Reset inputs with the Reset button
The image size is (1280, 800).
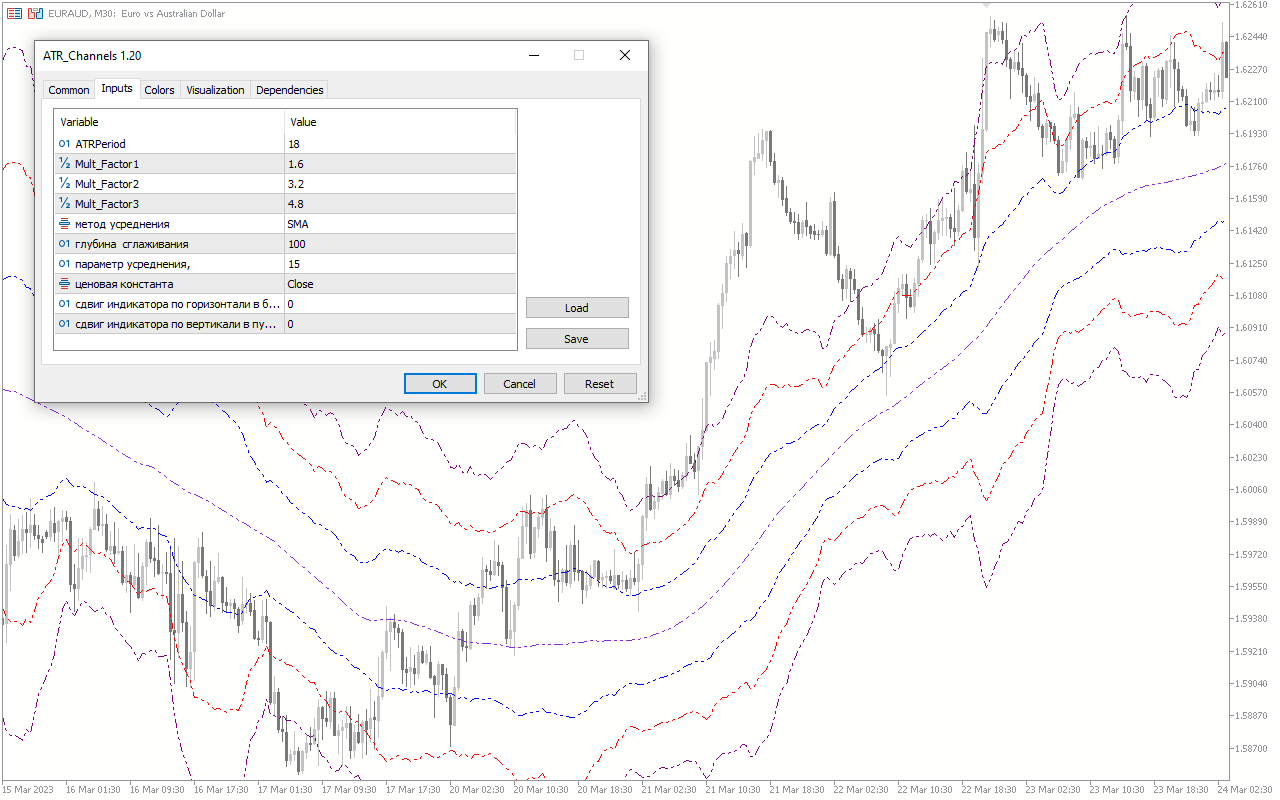click(600, 384)
